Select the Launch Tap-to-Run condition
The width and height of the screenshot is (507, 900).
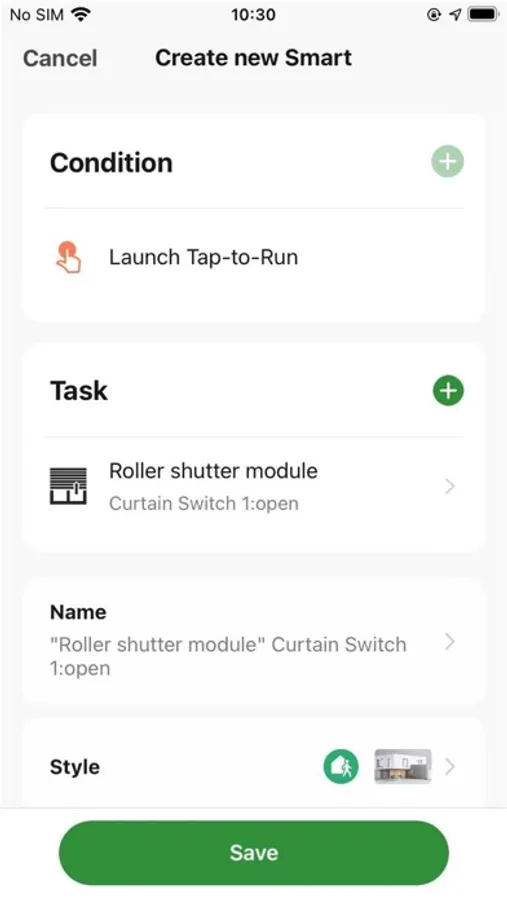coord(254,257)
